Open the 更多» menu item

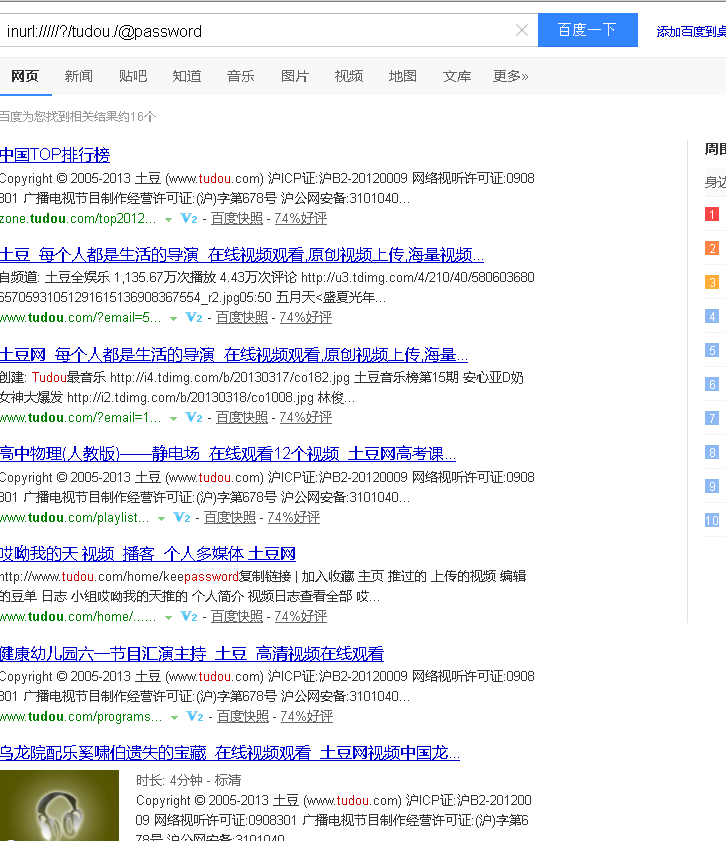[510, 76]
